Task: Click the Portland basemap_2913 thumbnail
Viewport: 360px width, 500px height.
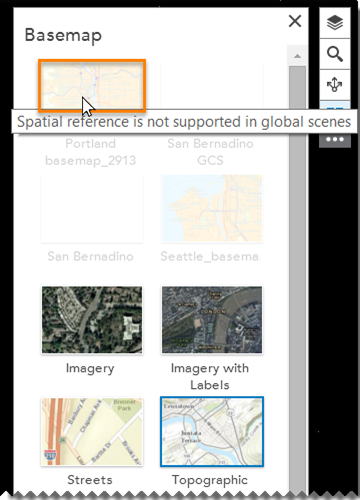Action: [92, 86]
